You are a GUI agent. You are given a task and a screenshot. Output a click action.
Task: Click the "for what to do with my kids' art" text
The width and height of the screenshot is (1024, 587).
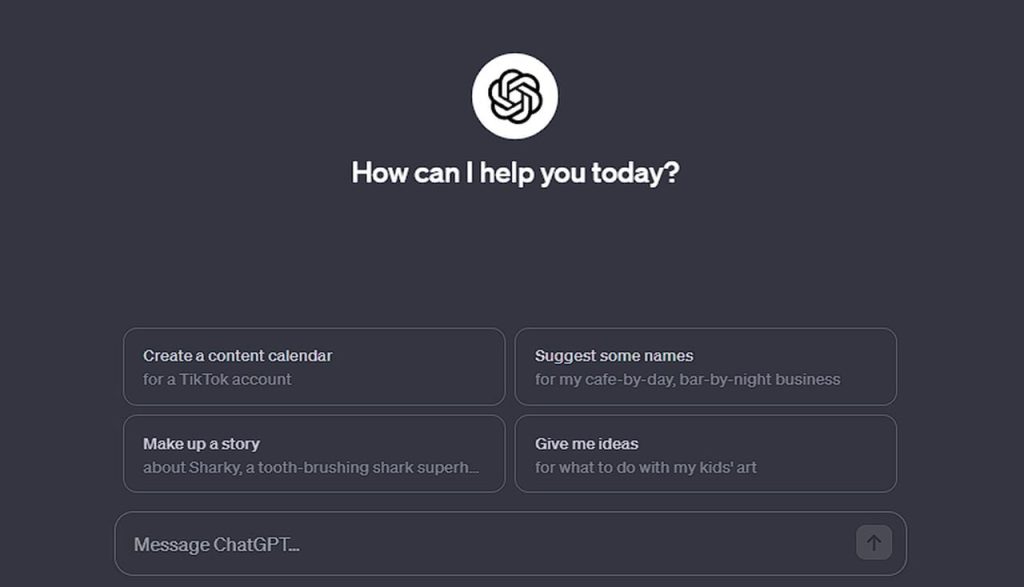(645, 468)
